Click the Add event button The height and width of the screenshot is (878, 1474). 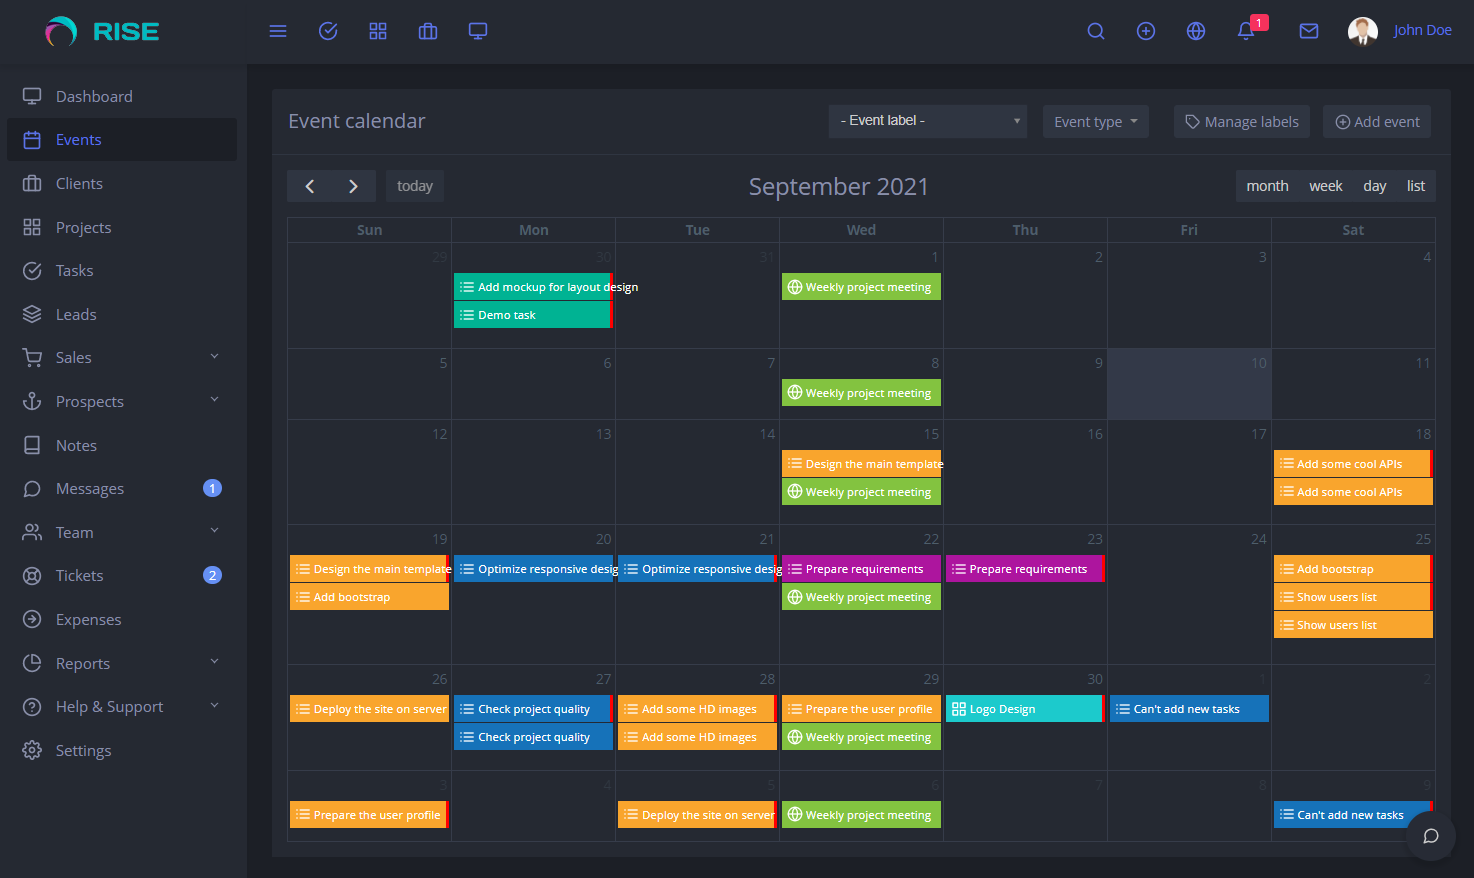1377,121
